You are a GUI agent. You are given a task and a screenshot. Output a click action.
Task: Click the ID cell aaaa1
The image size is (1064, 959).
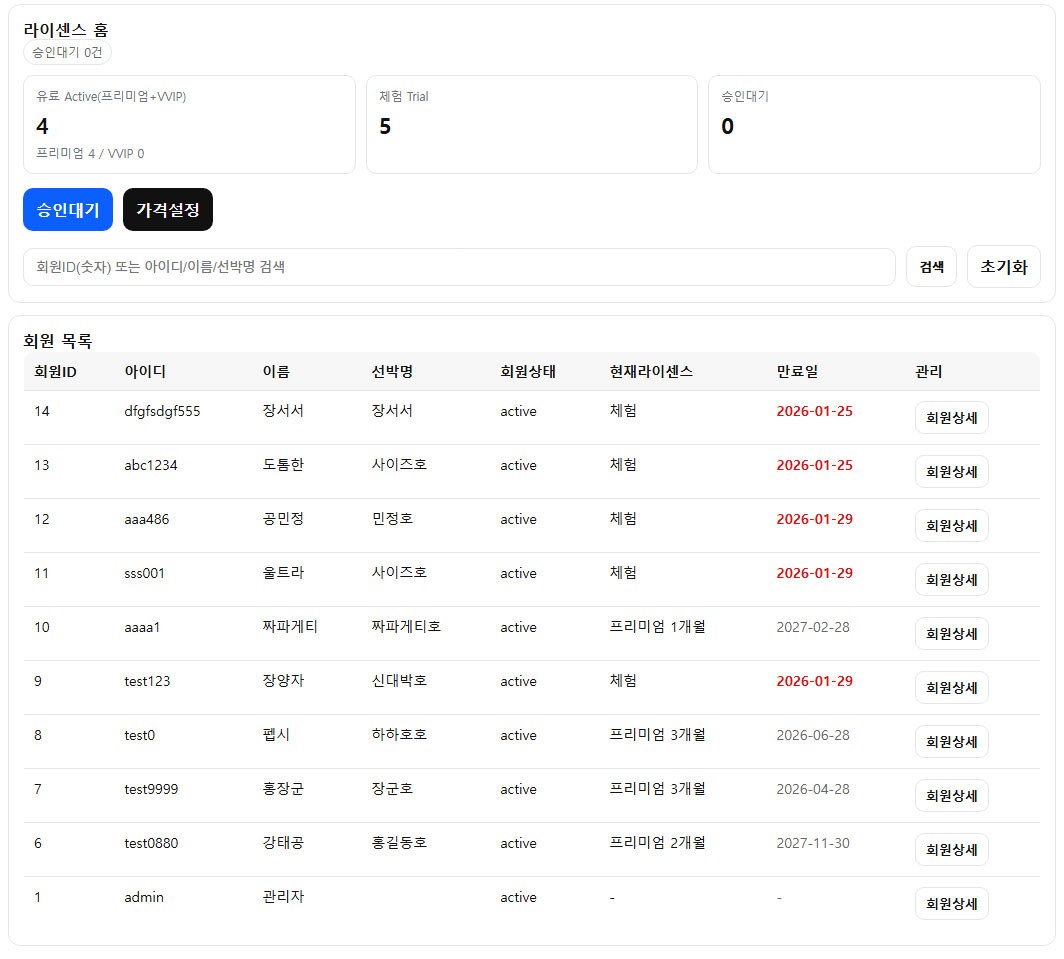pos(142,627)
